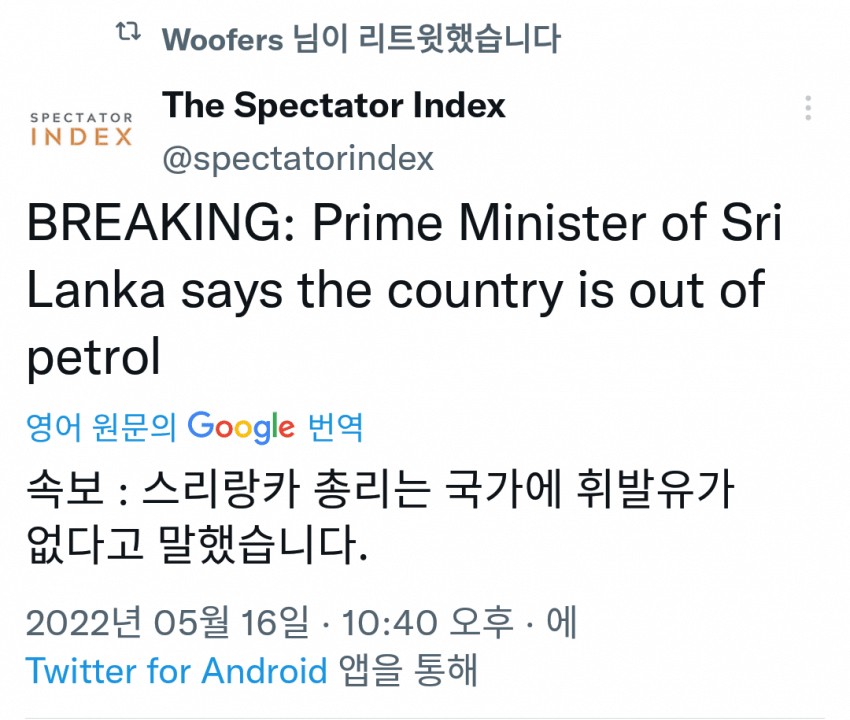Click the @spectatorindex handle
This screenshot has width=850, height=720.
coord(298,158)
